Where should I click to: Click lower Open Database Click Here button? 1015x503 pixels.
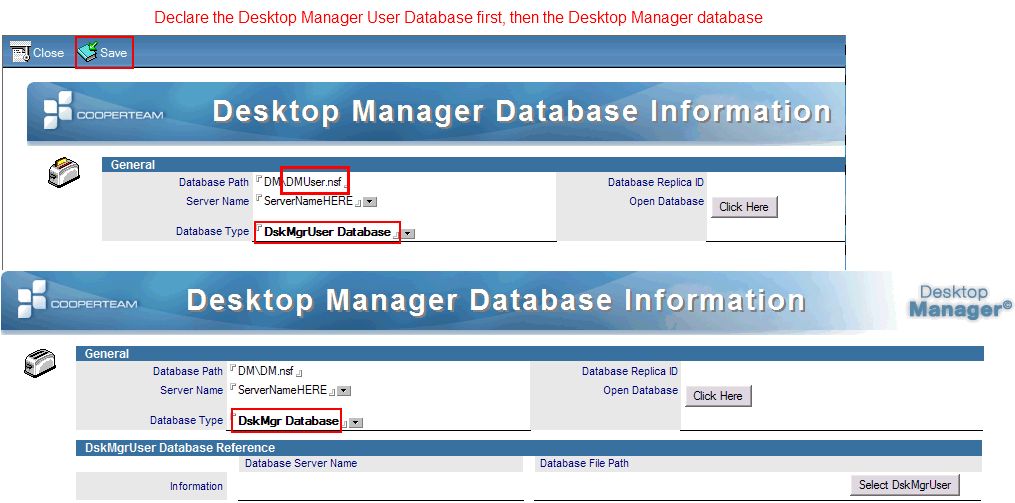click(x=718, y=396)
